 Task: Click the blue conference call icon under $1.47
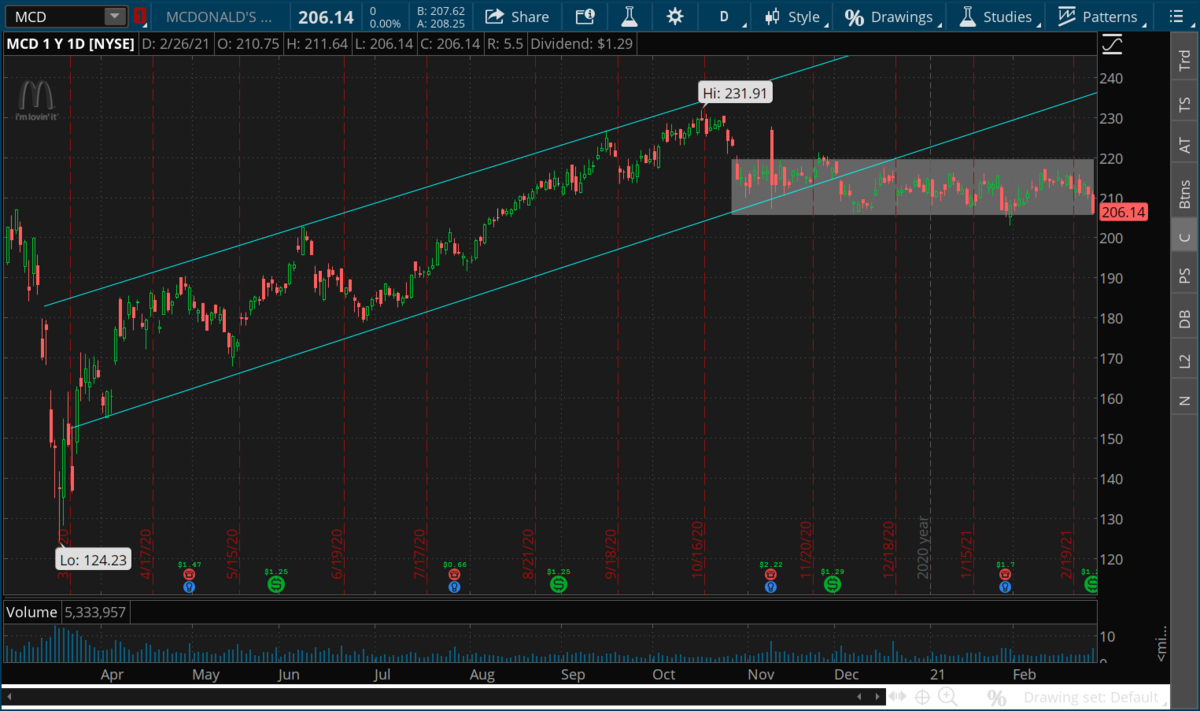click(188, 588)
